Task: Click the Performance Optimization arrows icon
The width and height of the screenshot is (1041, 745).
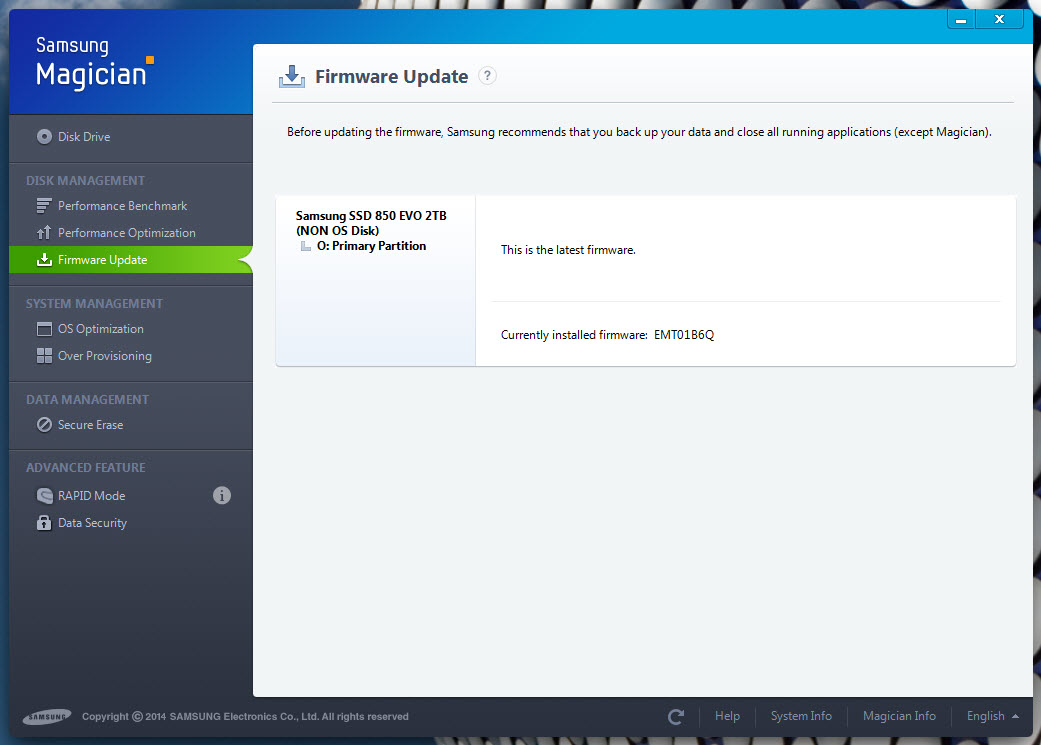Action: tap(44, 232)
